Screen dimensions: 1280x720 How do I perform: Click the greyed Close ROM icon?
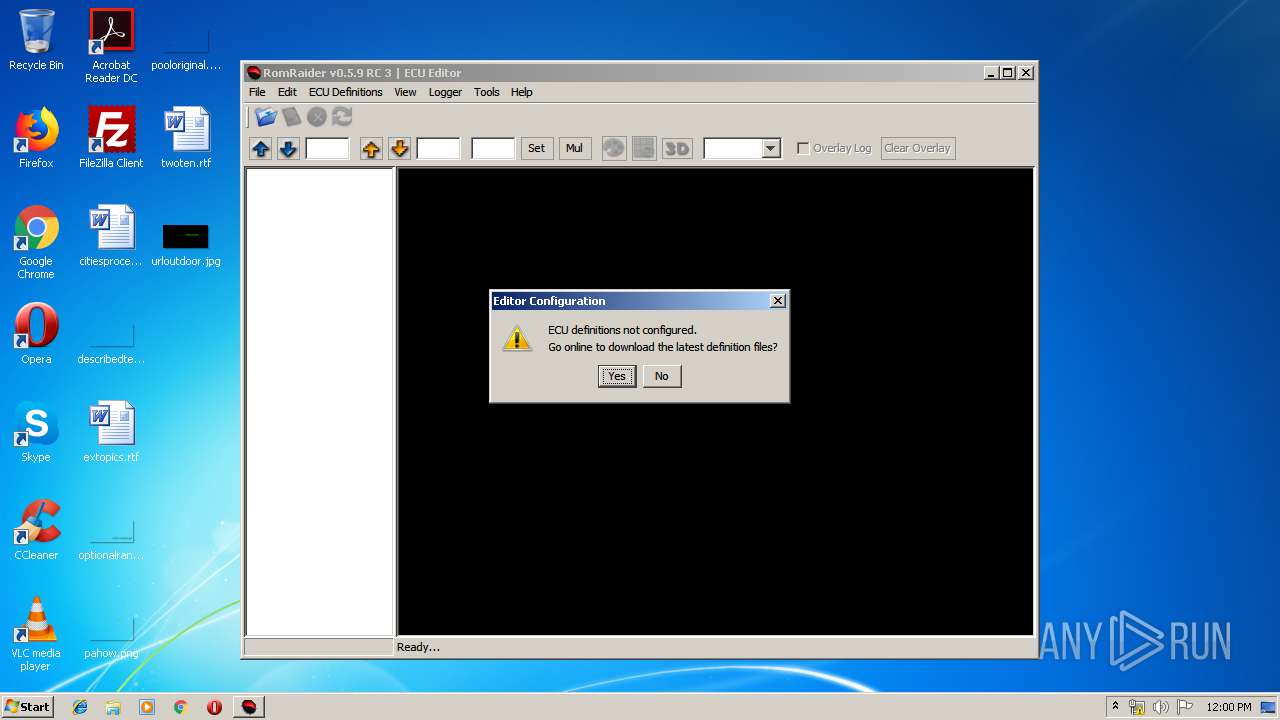pyautogui.click(x=317, y=117)
